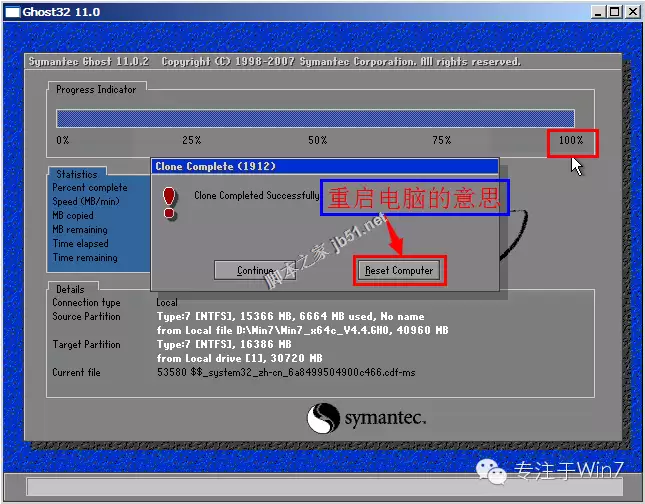Click the Connection type label
645x504 pixels.
point(86,302)
